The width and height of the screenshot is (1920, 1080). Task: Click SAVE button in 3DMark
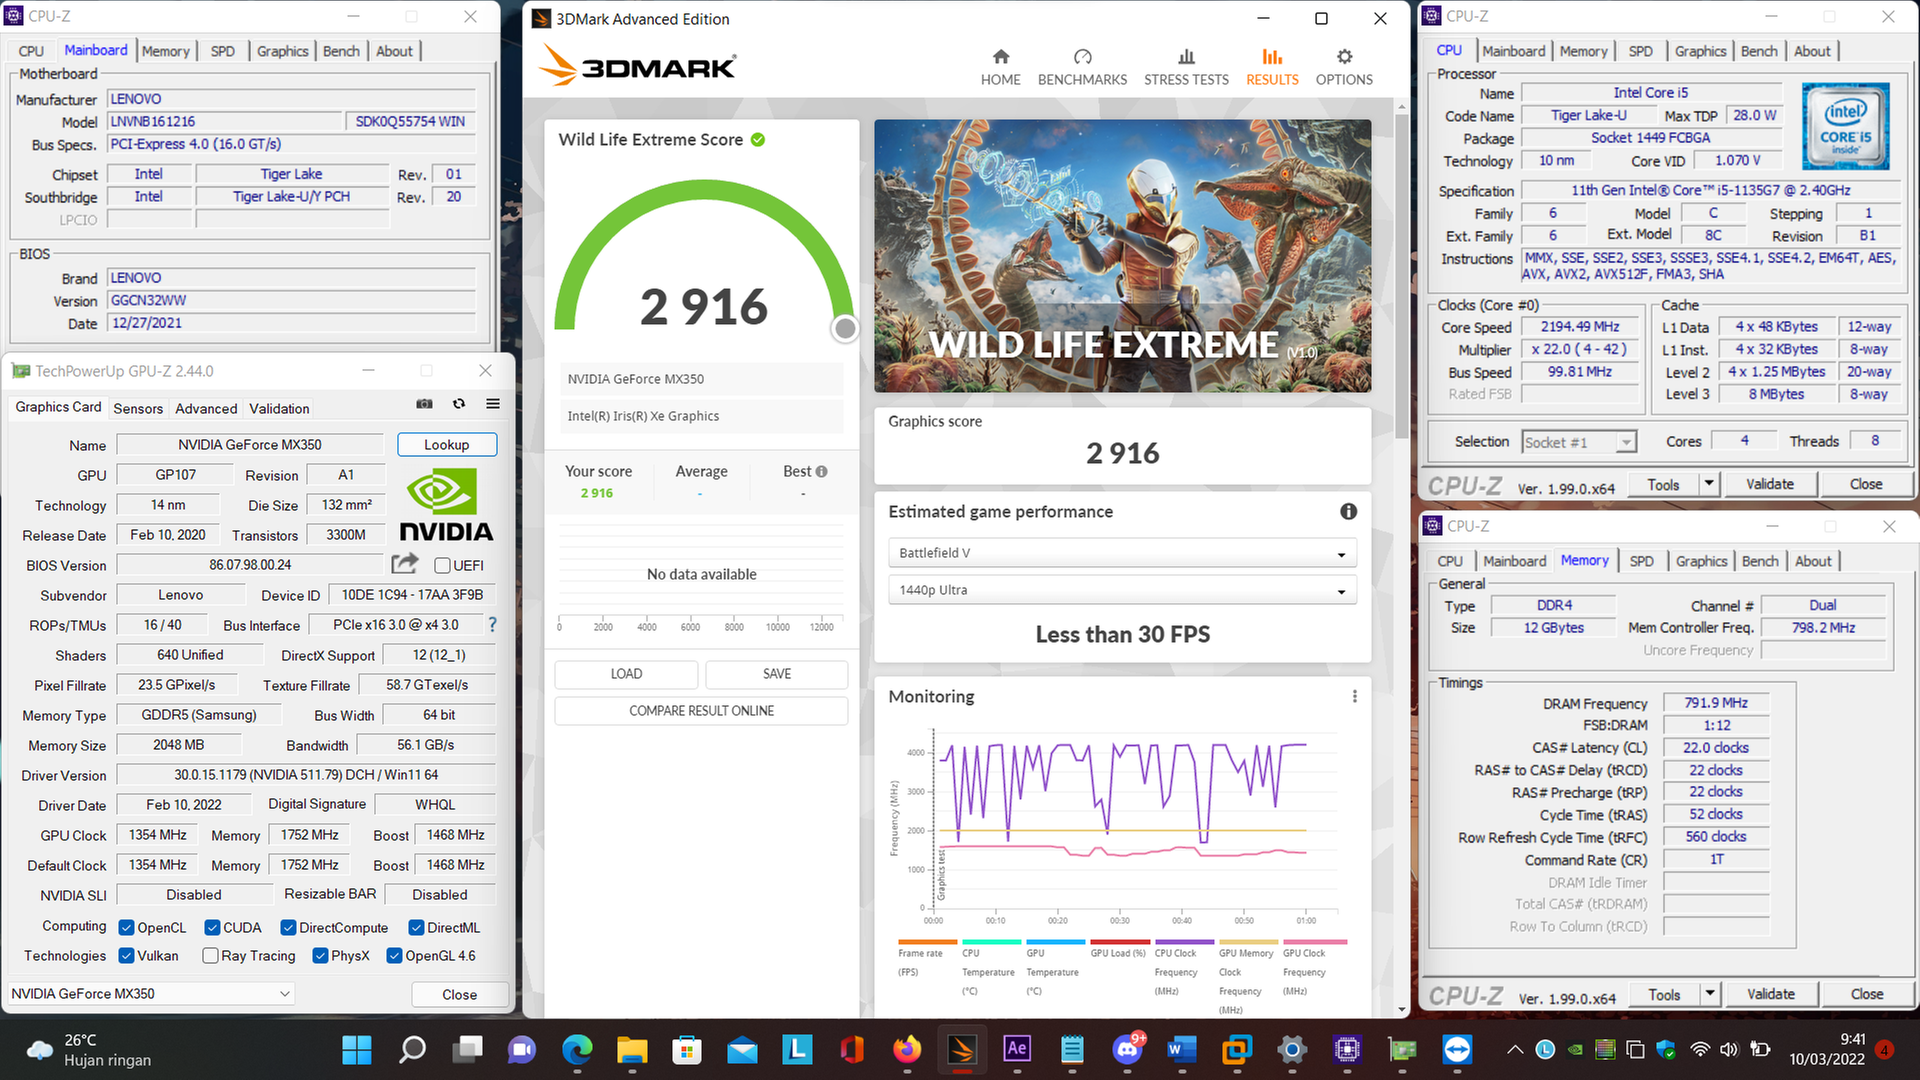tap(777, 674)
